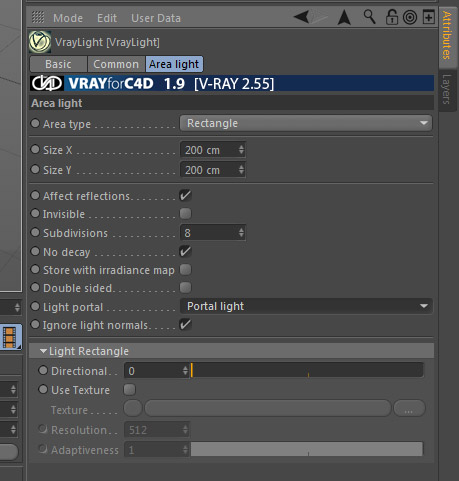
Task: Click the VrayLight [VrayLight] object name
Action: click(107, 42)
